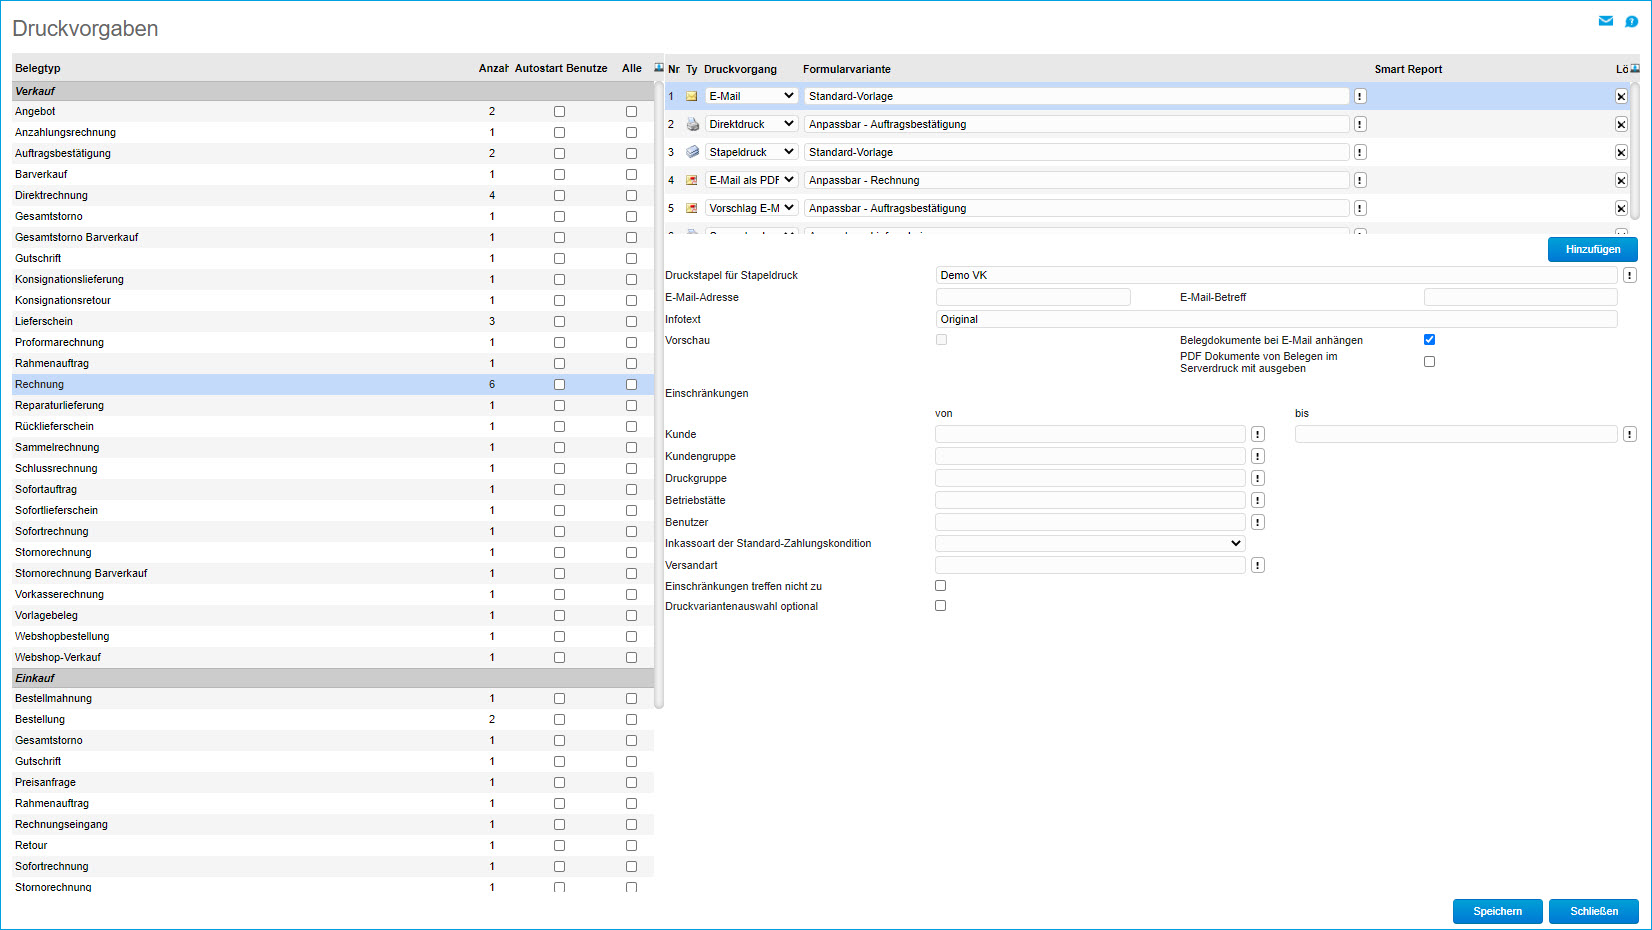
Task: Open lookup for row 4 Formularvariante
Action: [x=1360, y=180]
